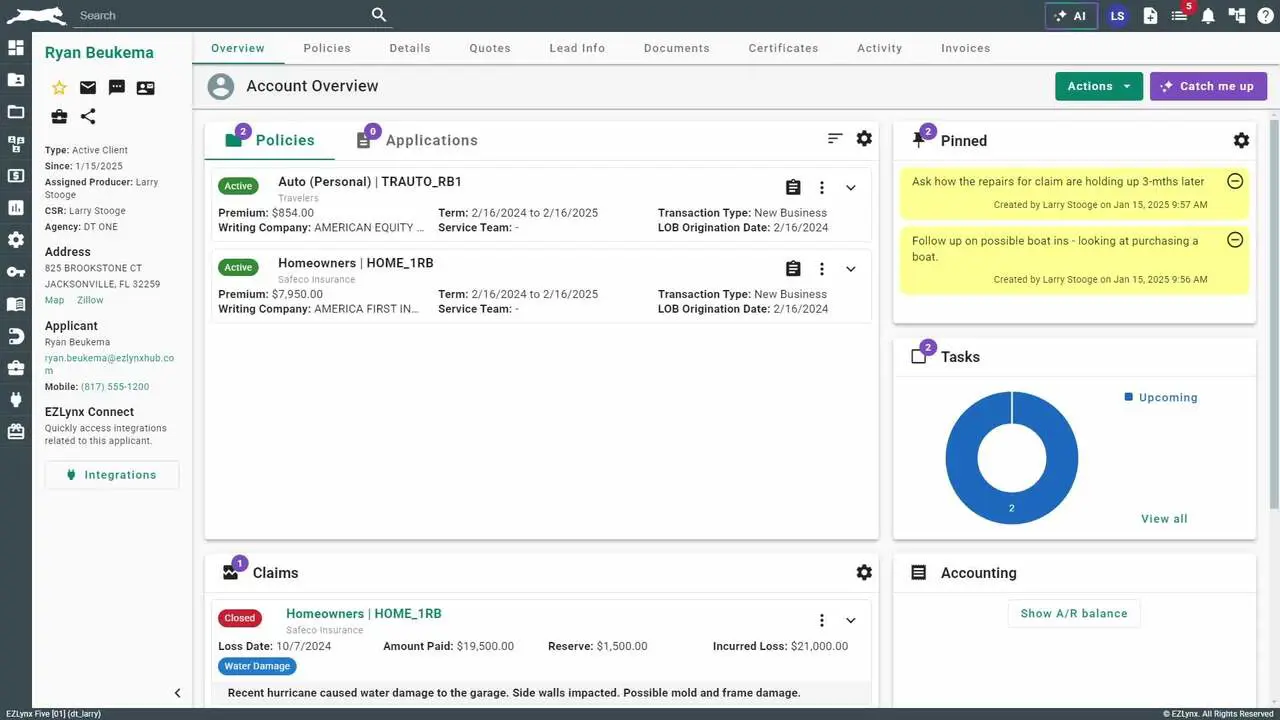Click the AI assistant button in header
The image size is (1280, 720).
(1070, 16)
